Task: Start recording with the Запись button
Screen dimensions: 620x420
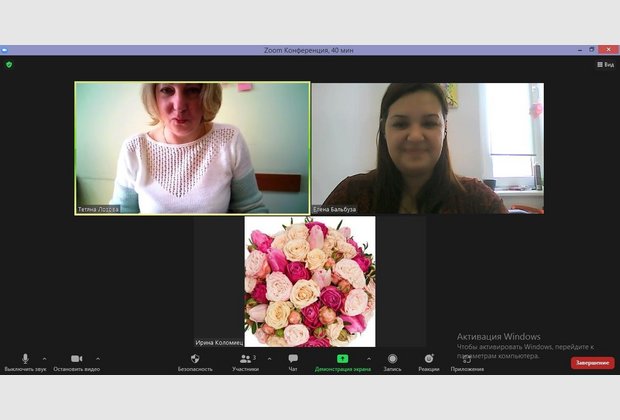Action: [392, 359]
